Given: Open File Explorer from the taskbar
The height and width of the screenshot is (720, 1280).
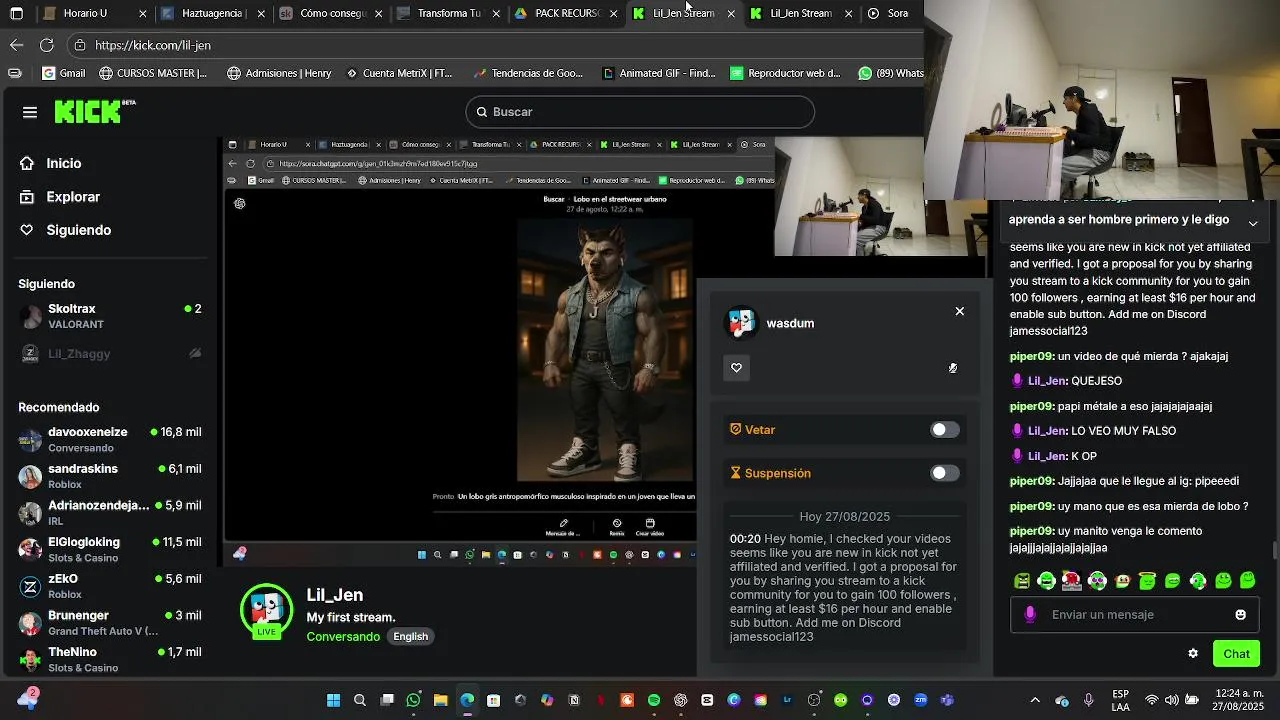Looking at the screenshot, I should point(440,700).
